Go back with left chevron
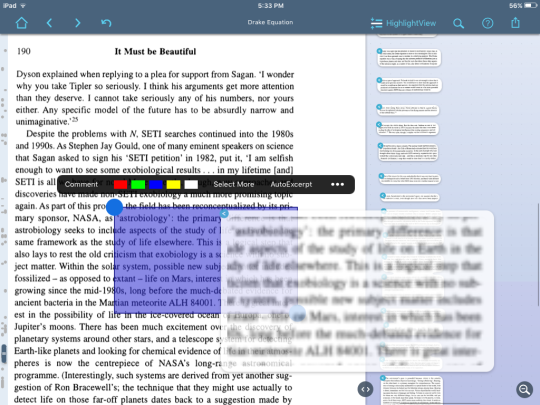The width and height of the screenshot is (540, 405). click(49, 23)
